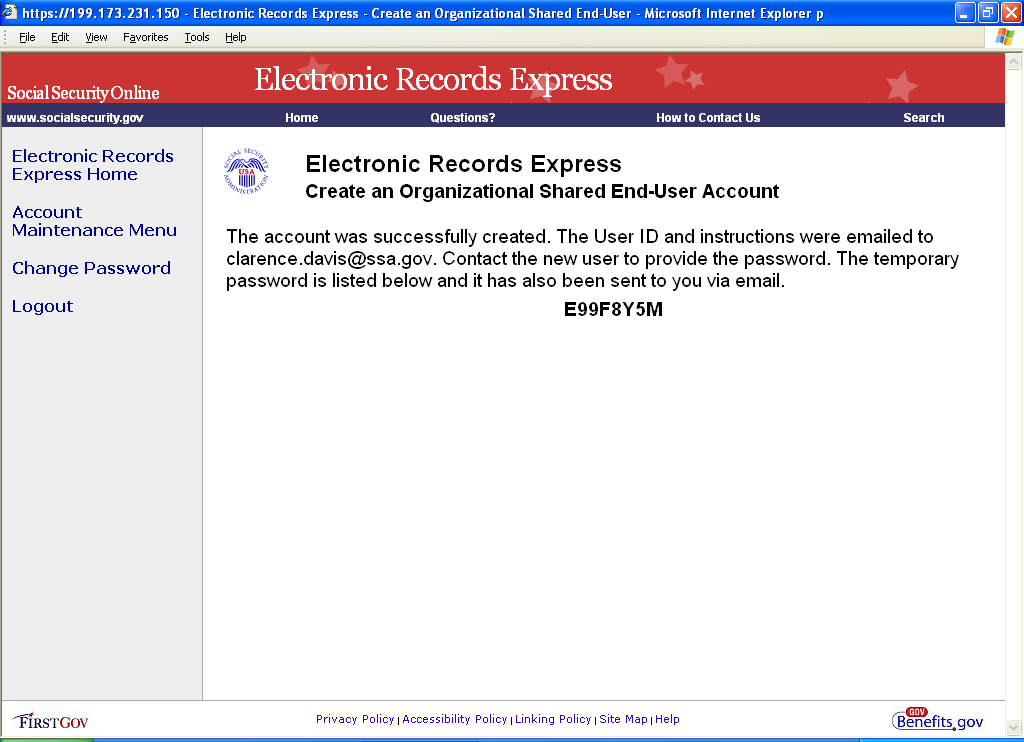Open the View menu

click(x=96, y=37)
